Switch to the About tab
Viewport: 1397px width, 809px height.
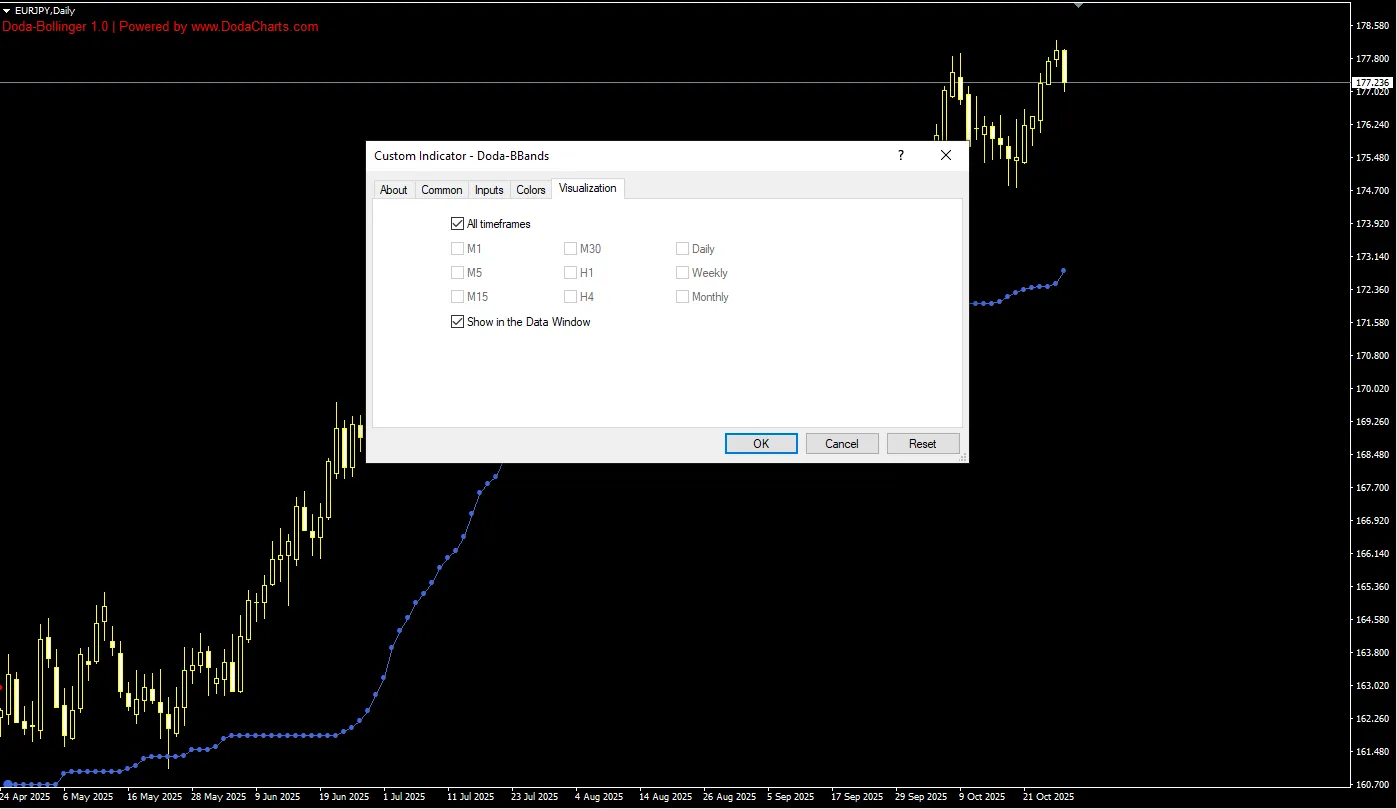[x=393, y=190]
